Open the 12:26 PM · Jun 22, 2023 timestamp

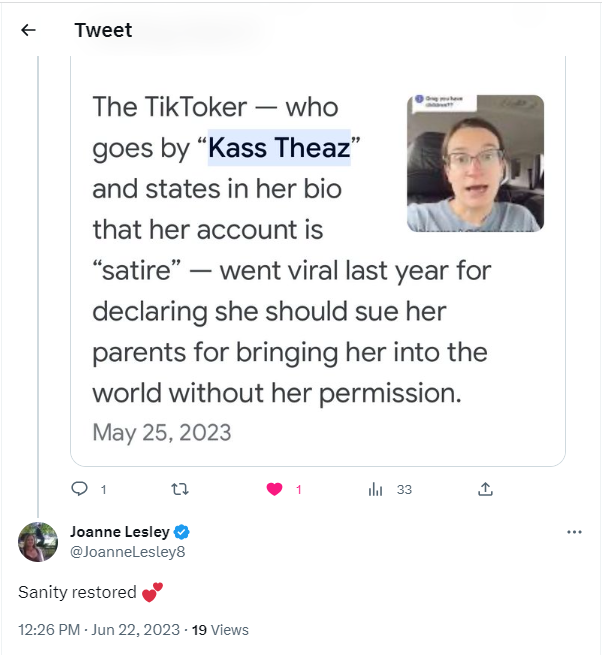(x=100, y=630)
